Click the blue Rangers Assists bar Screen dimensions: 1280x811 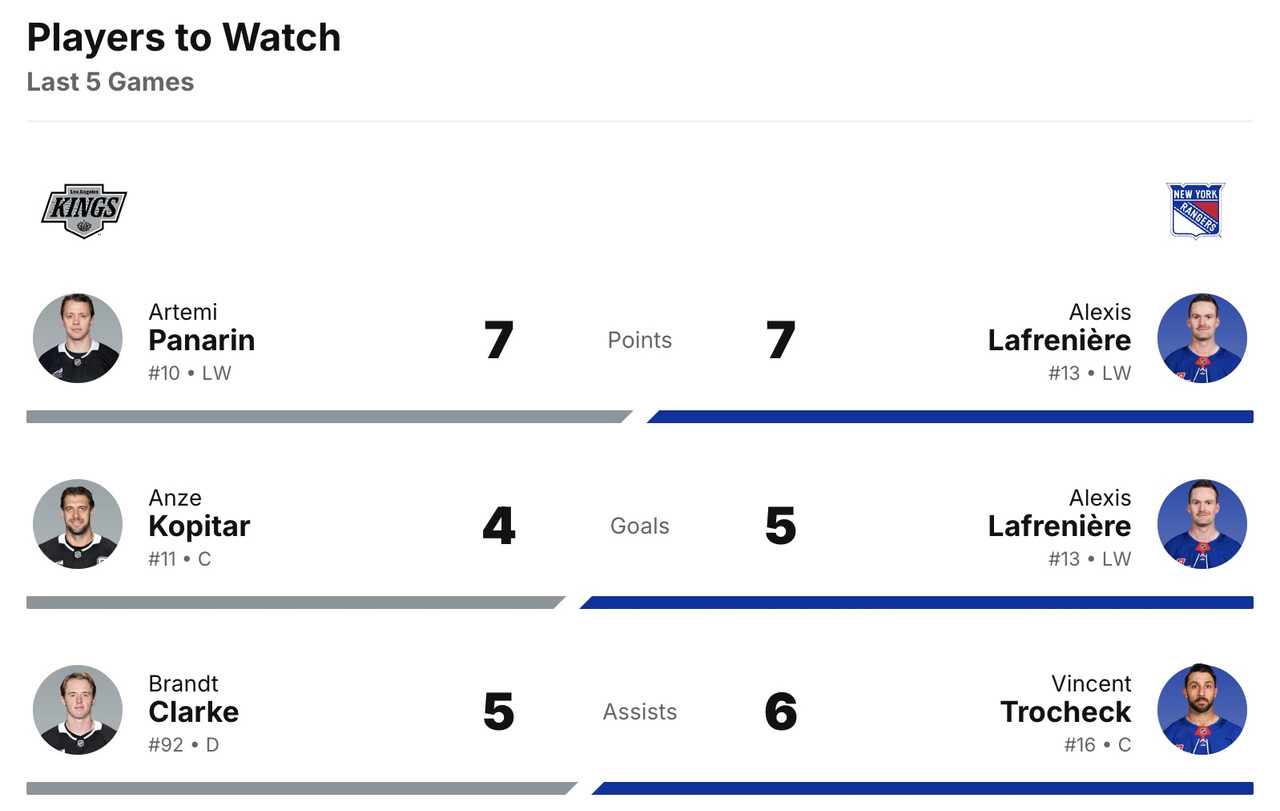(922, 788)
